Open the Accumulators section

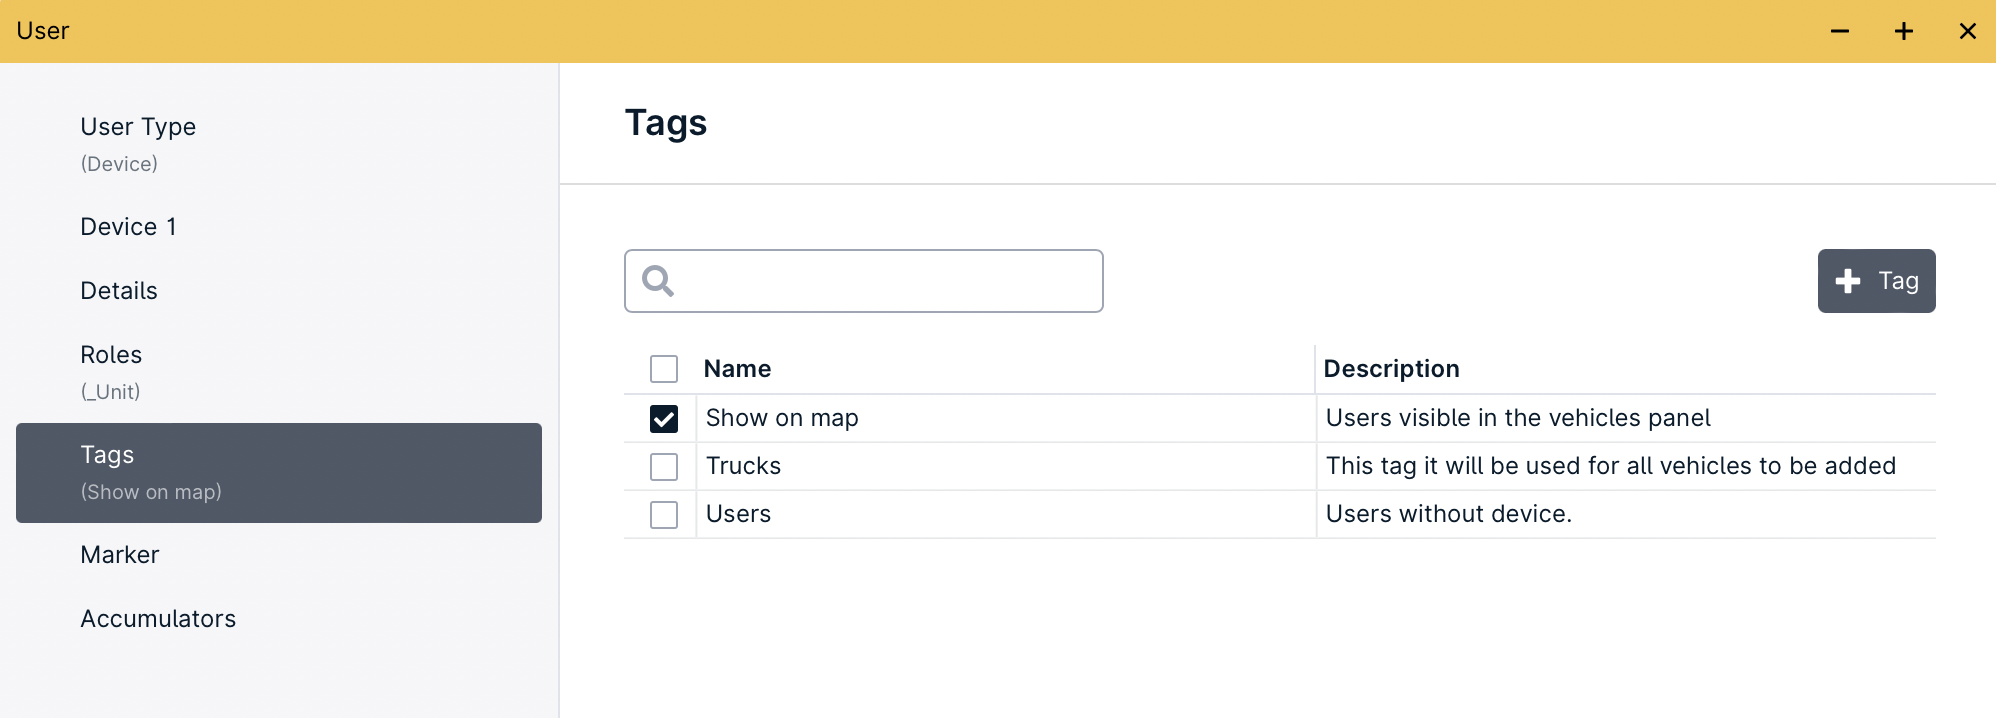point(279,619)
